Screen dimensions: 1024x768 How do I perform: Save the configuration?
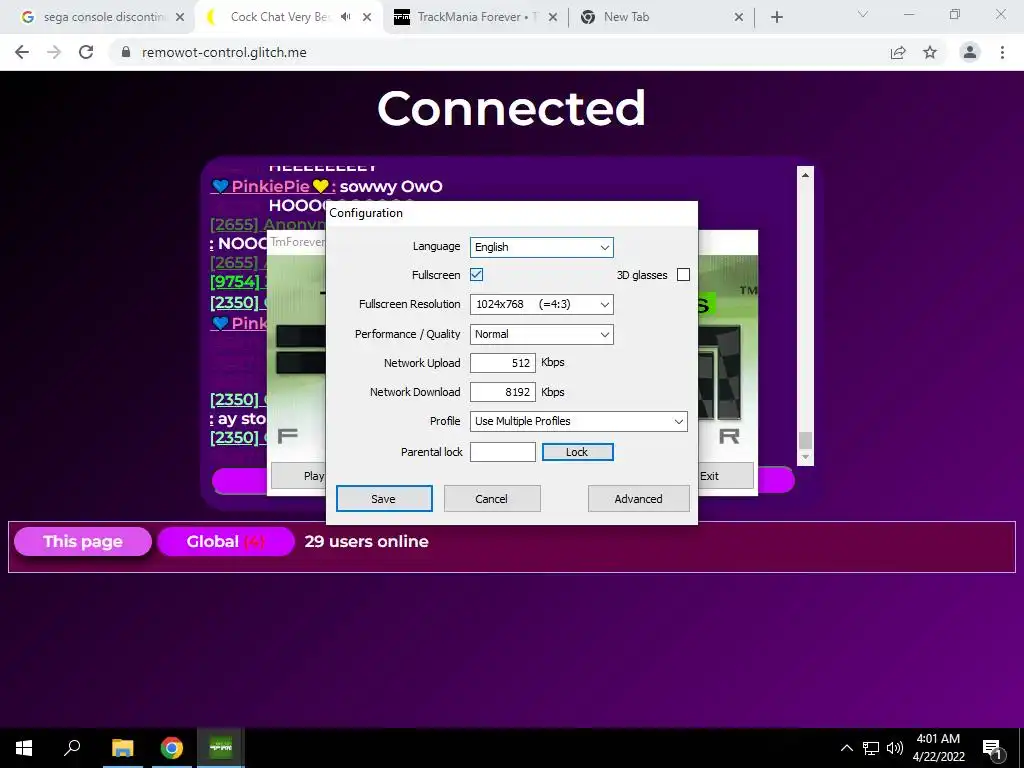384,498
